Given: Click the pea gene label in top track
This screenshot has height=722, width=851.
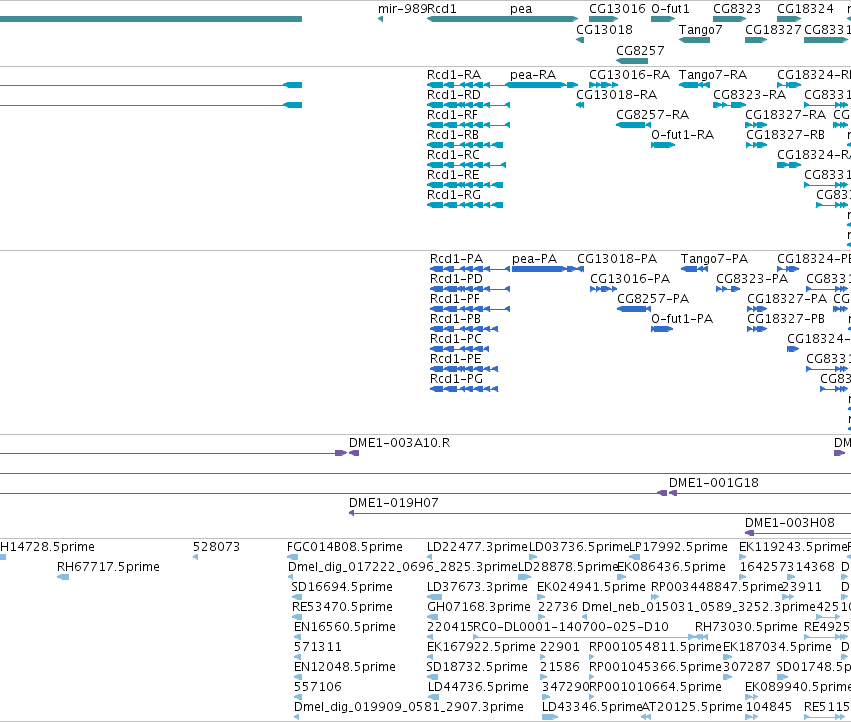Looking at the screenshot, I should [521, 9].
